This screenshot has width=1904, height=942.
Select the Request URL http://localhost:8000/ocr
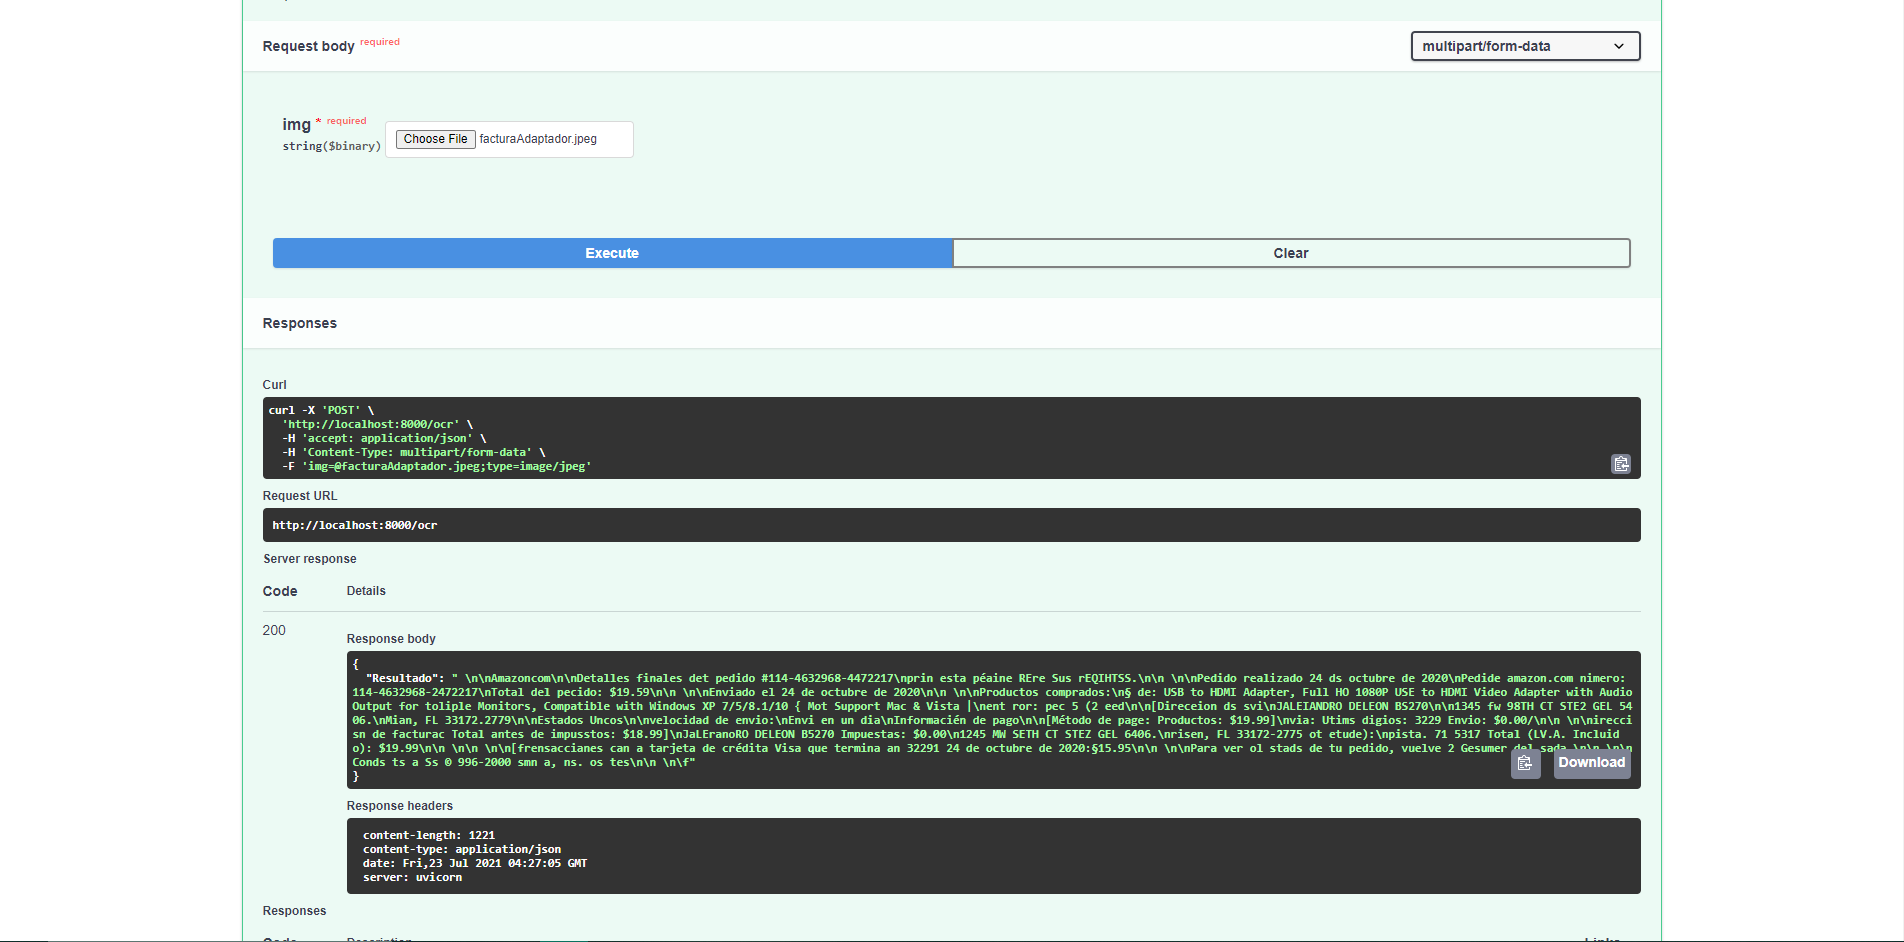click(x=356, y=524)
